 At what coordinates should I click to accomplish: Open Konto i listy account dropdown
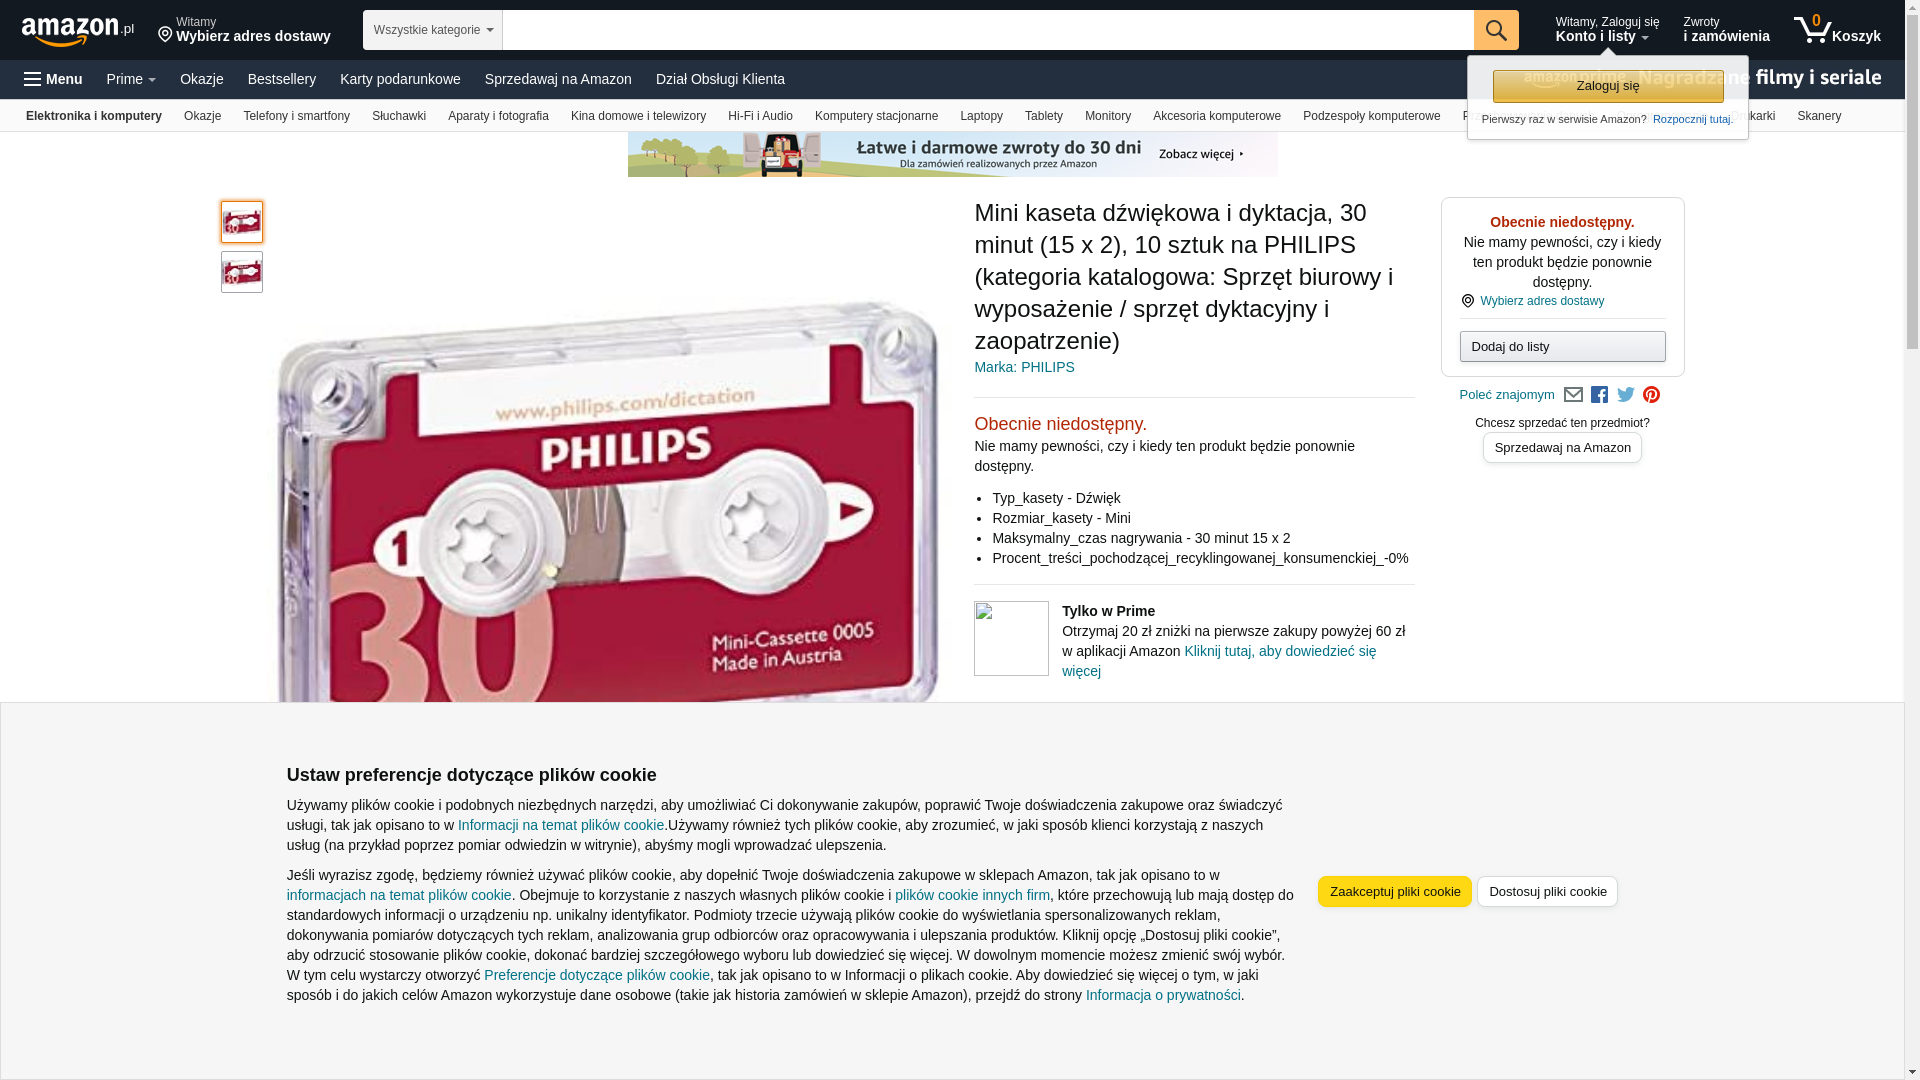point(1607,30)
